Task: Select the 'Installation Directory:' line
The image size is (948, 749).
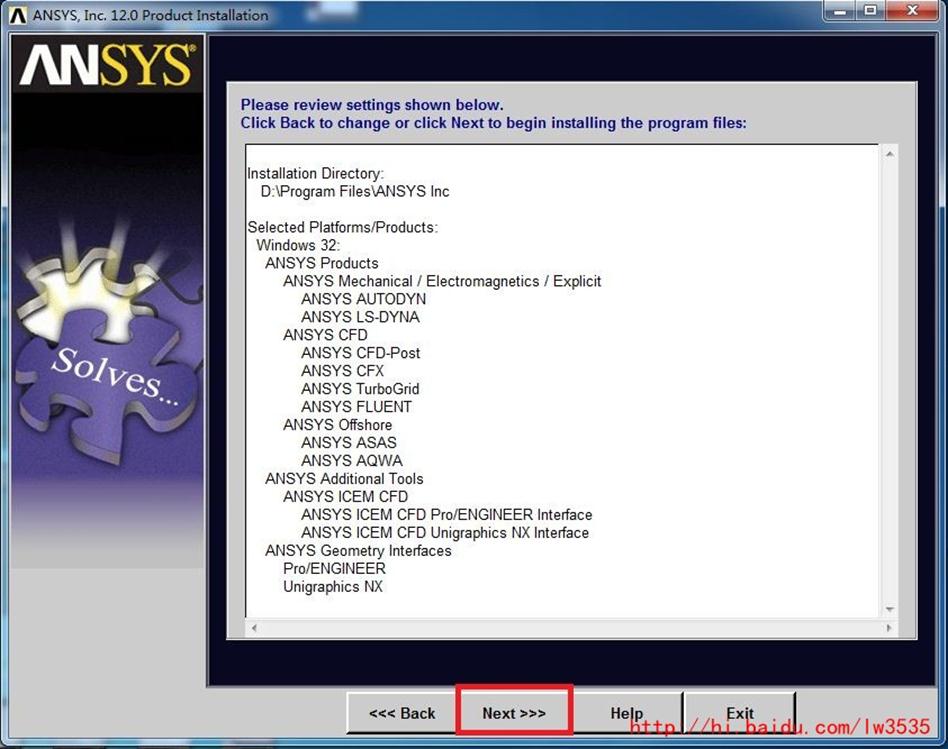Action: [x=315, y=173]
